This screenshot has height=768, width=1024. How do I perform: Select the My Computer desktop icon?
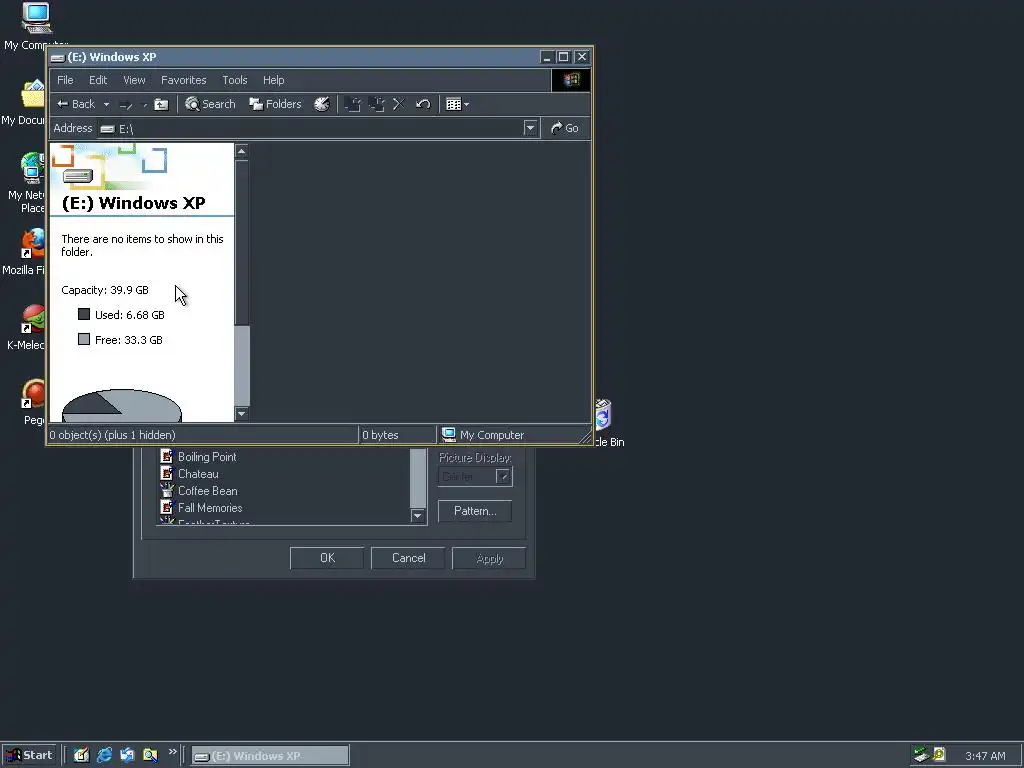click(36, 18)
